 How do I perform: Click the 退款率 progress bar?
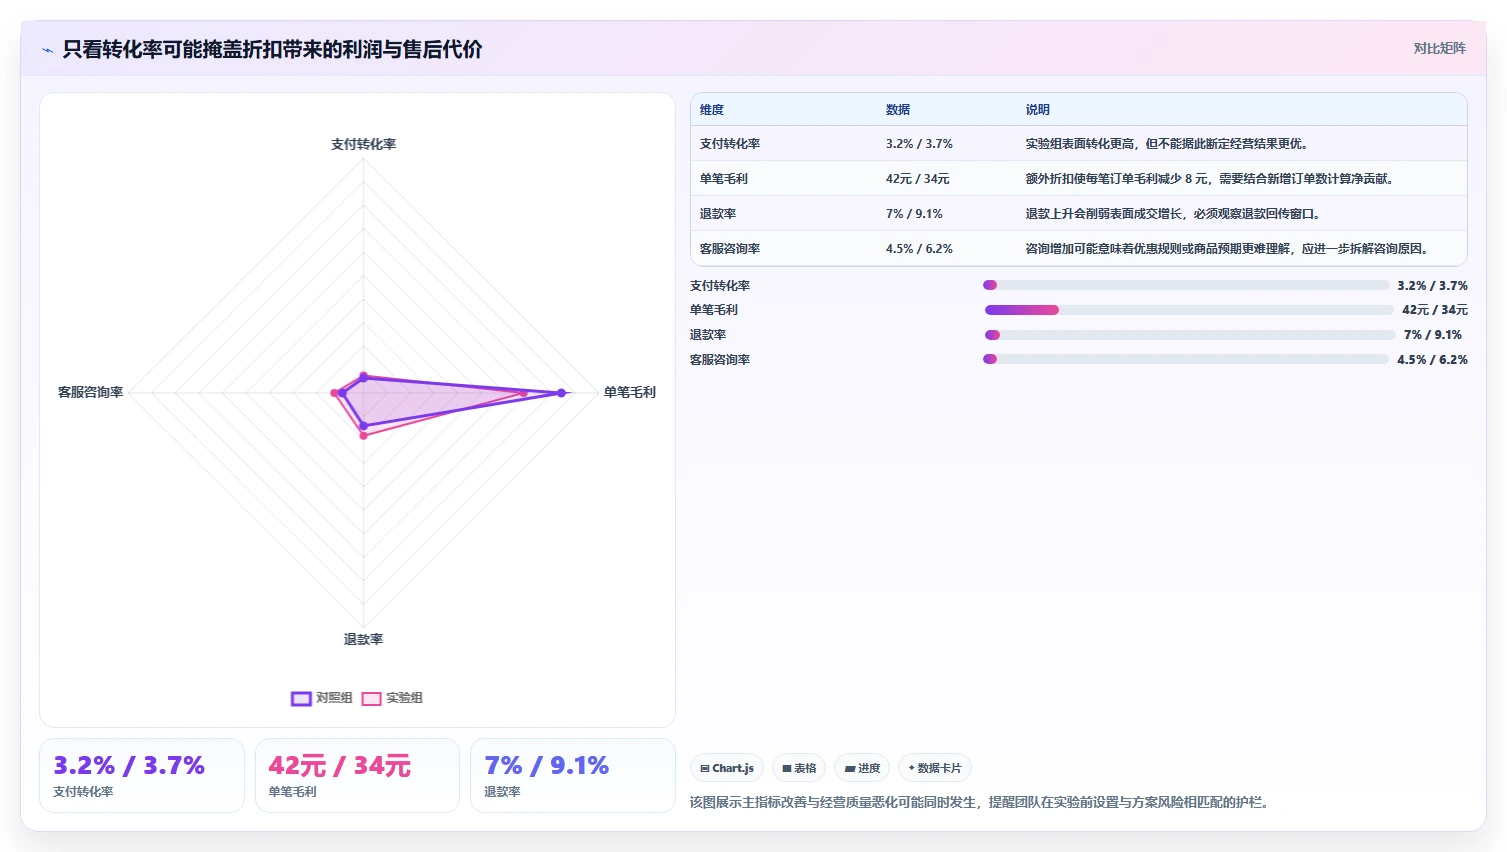[1190, 335]
